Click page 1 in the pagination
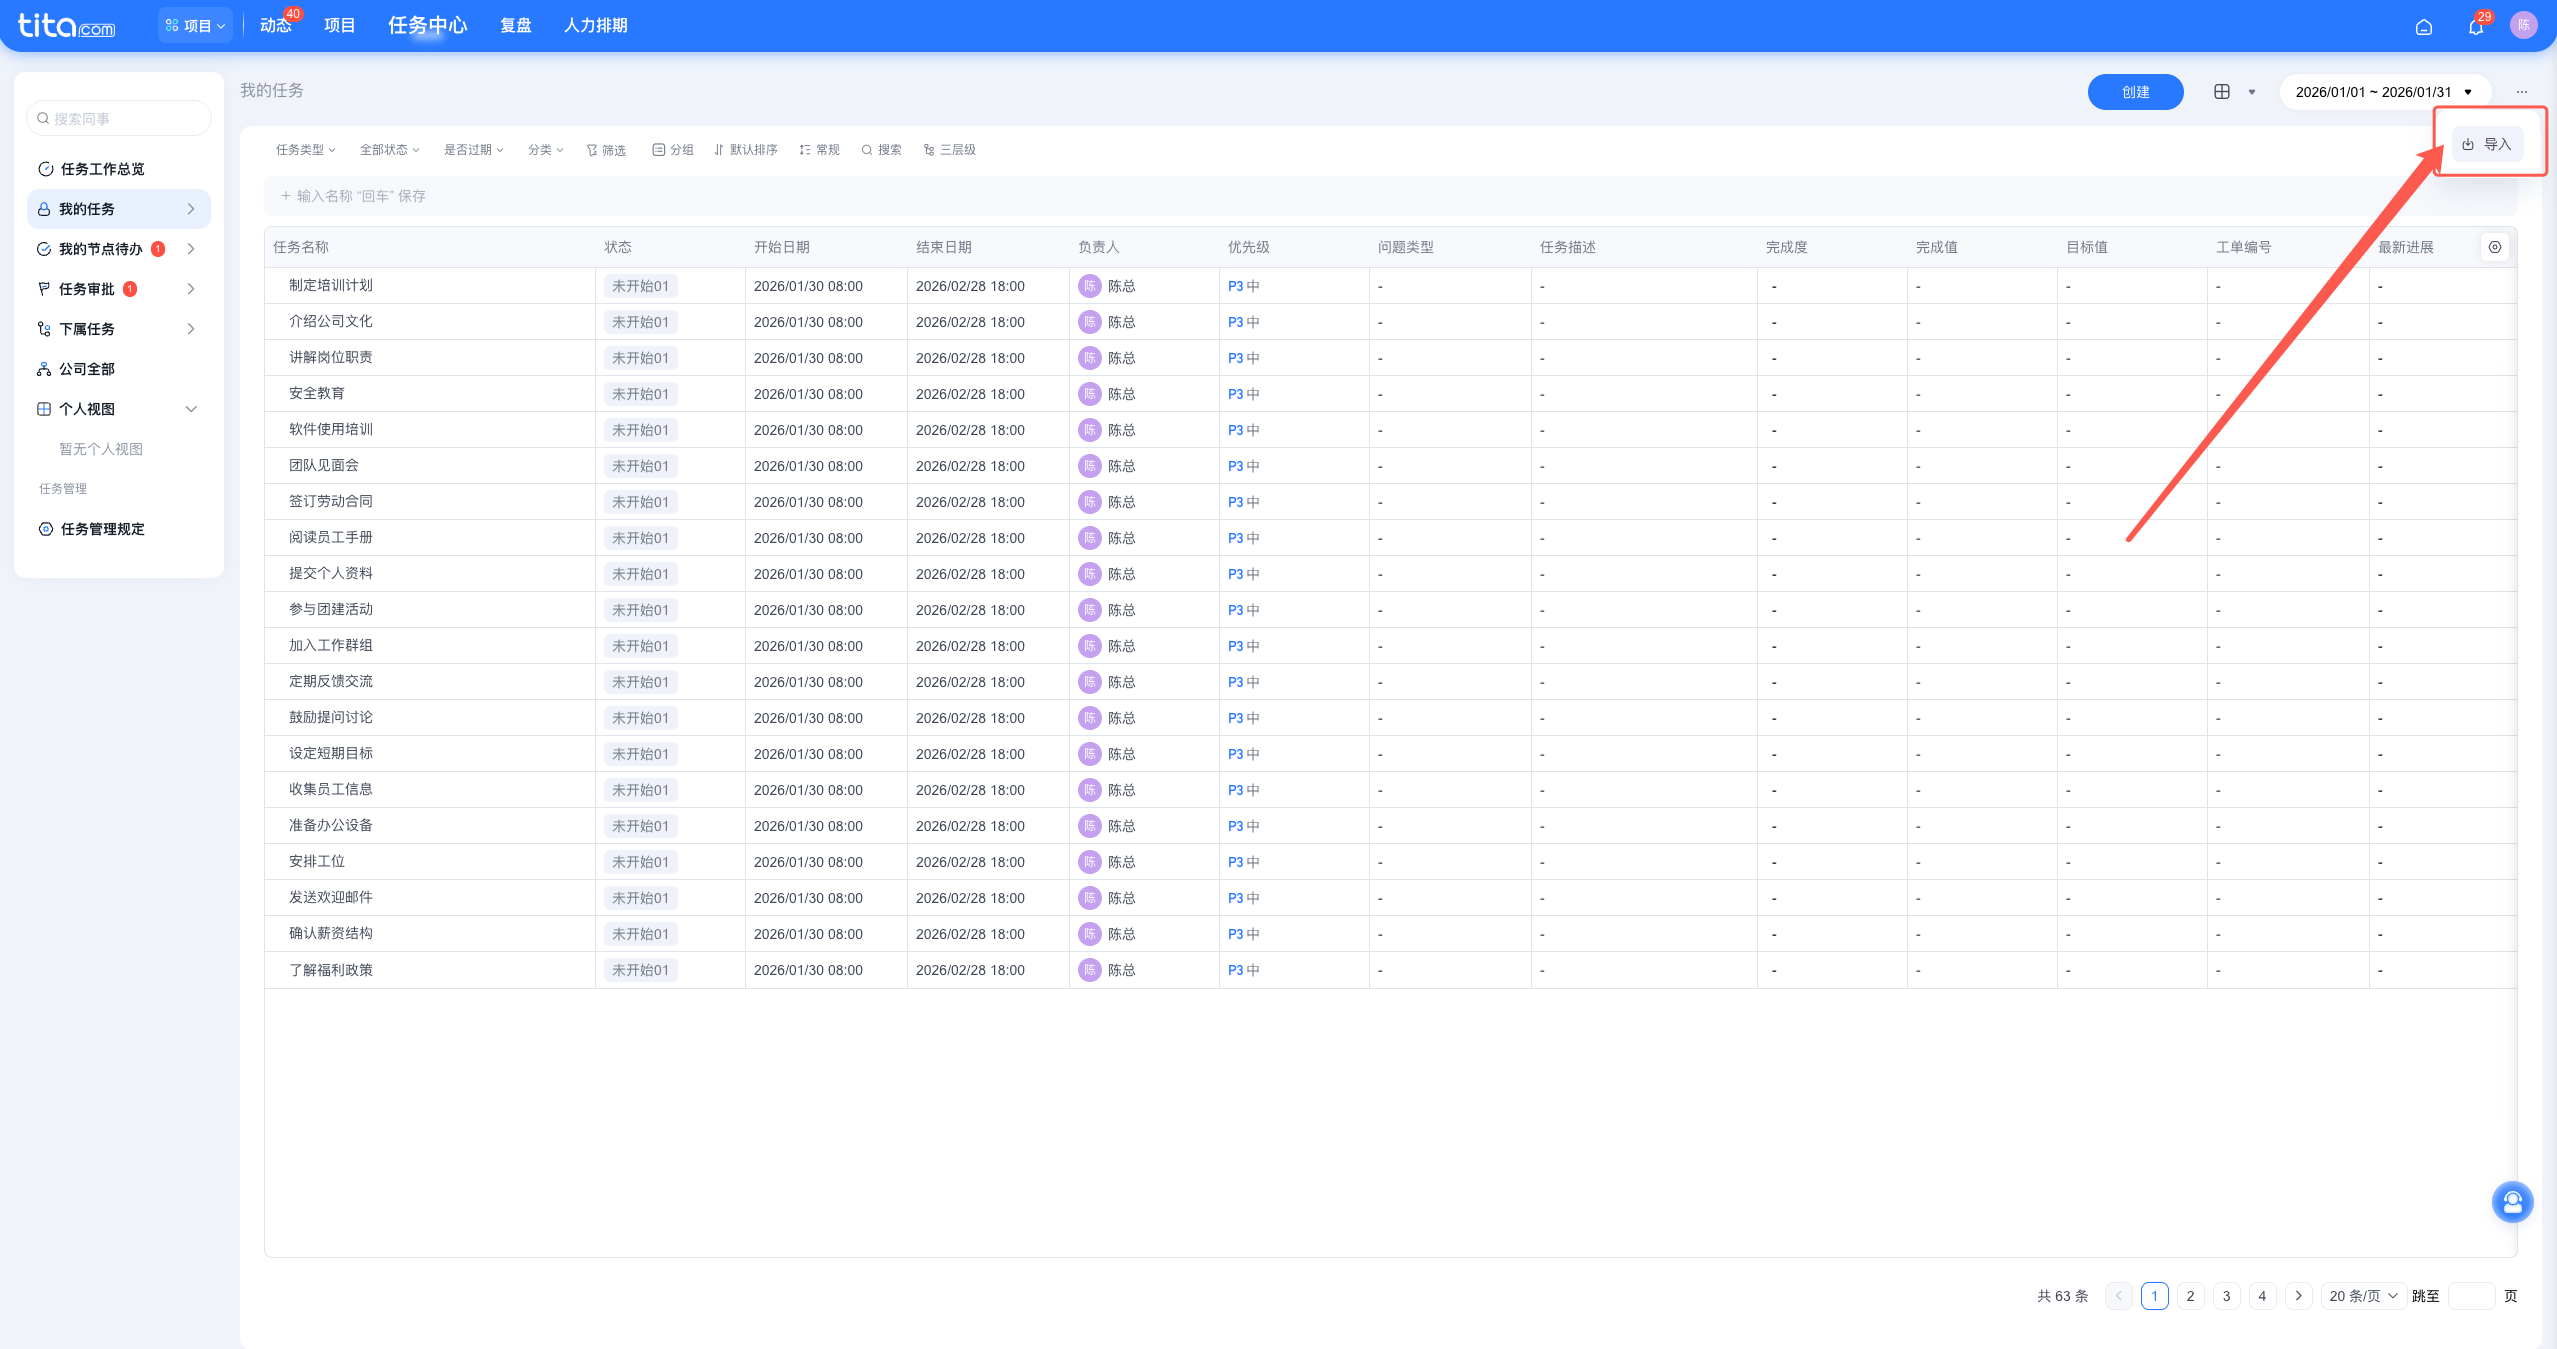 coord(2154,1296)
